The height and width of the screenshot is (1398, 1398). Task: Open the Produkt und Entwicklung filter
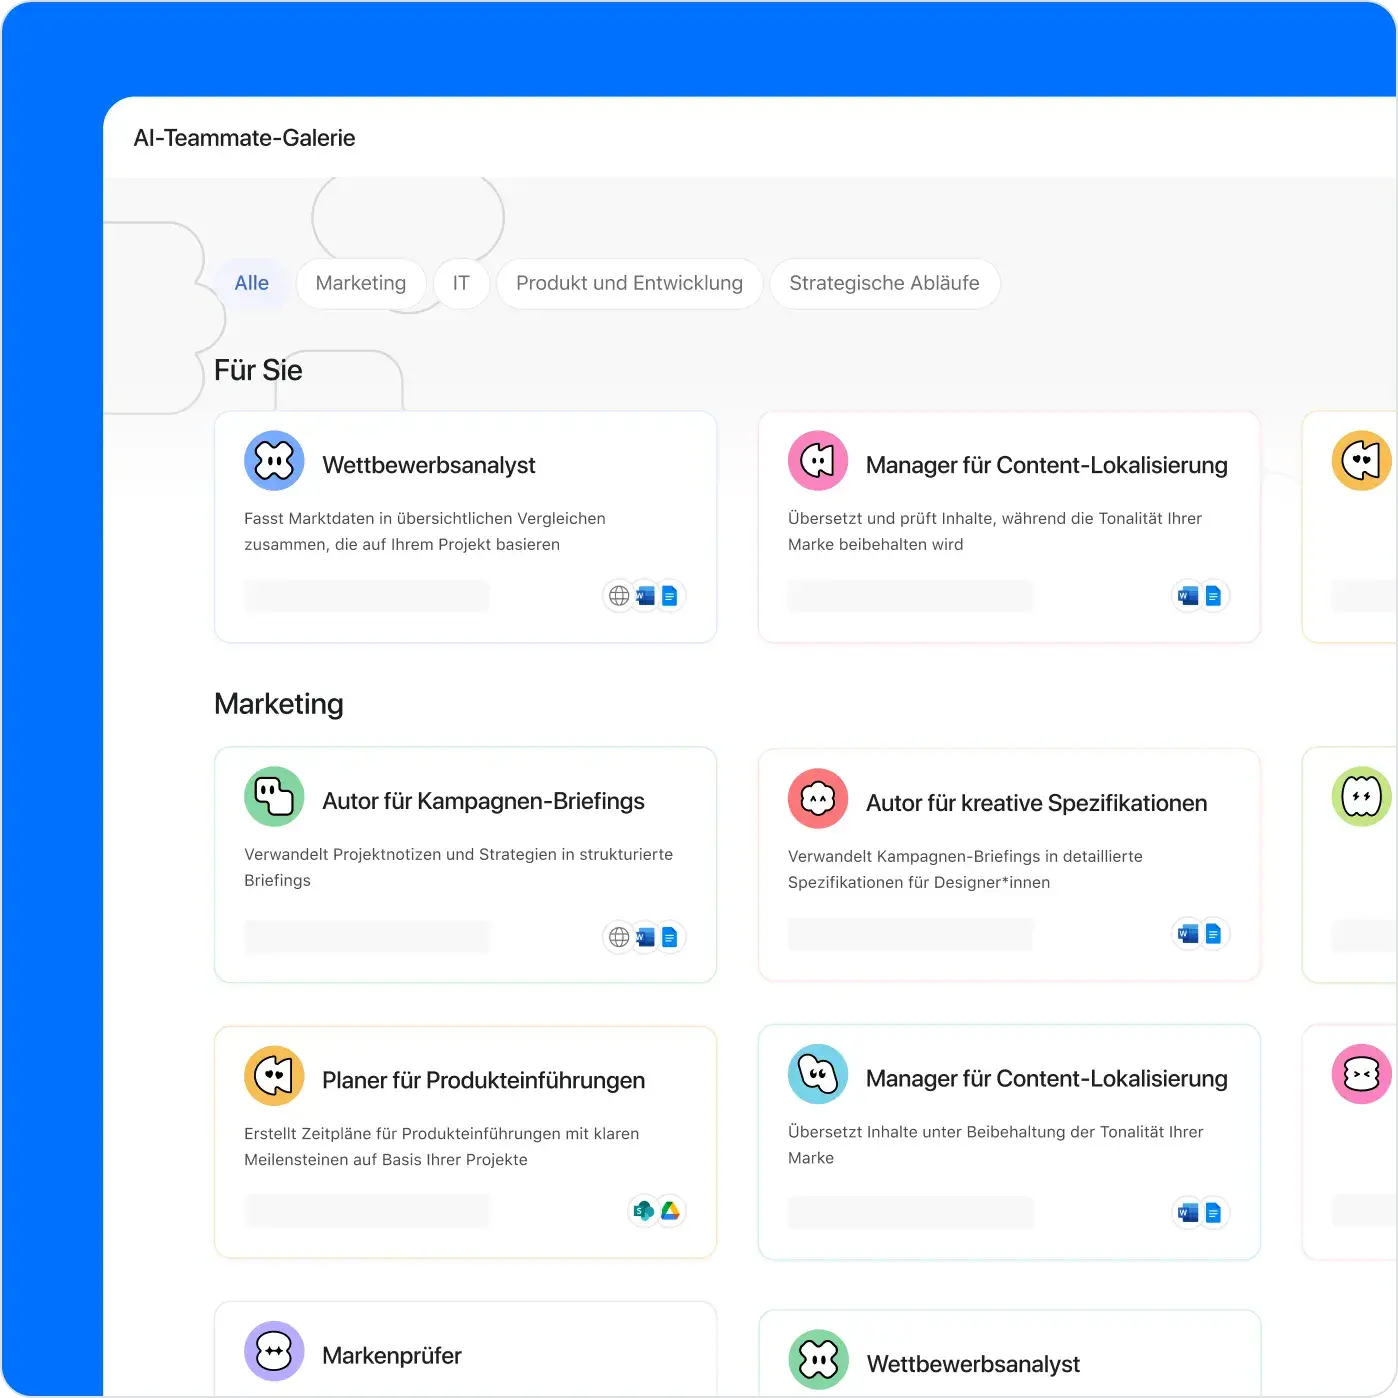629,283
